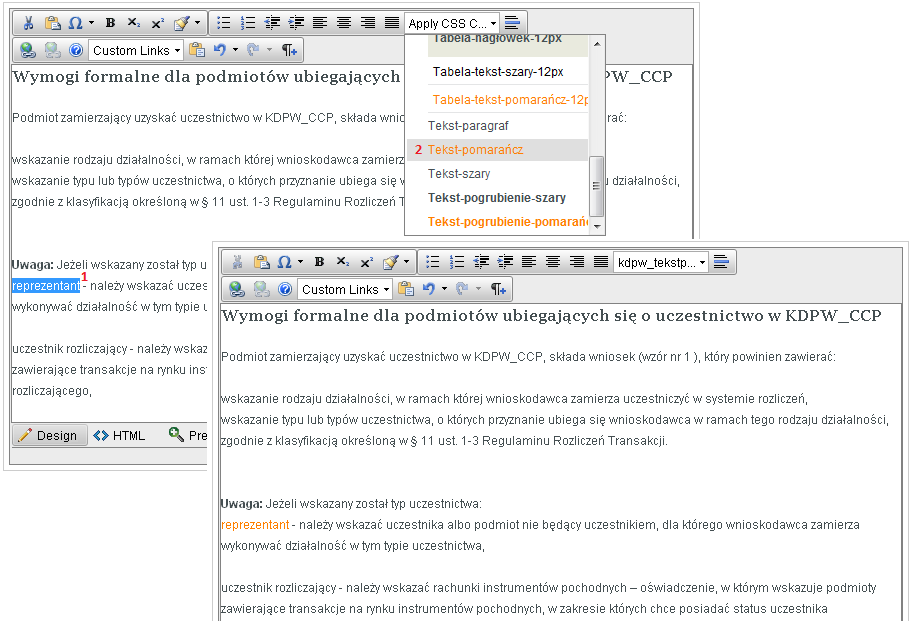This screenshot has width=921, height=621.
Task: Open Undo history dropdown in back editor
Action: pos(236,50)
